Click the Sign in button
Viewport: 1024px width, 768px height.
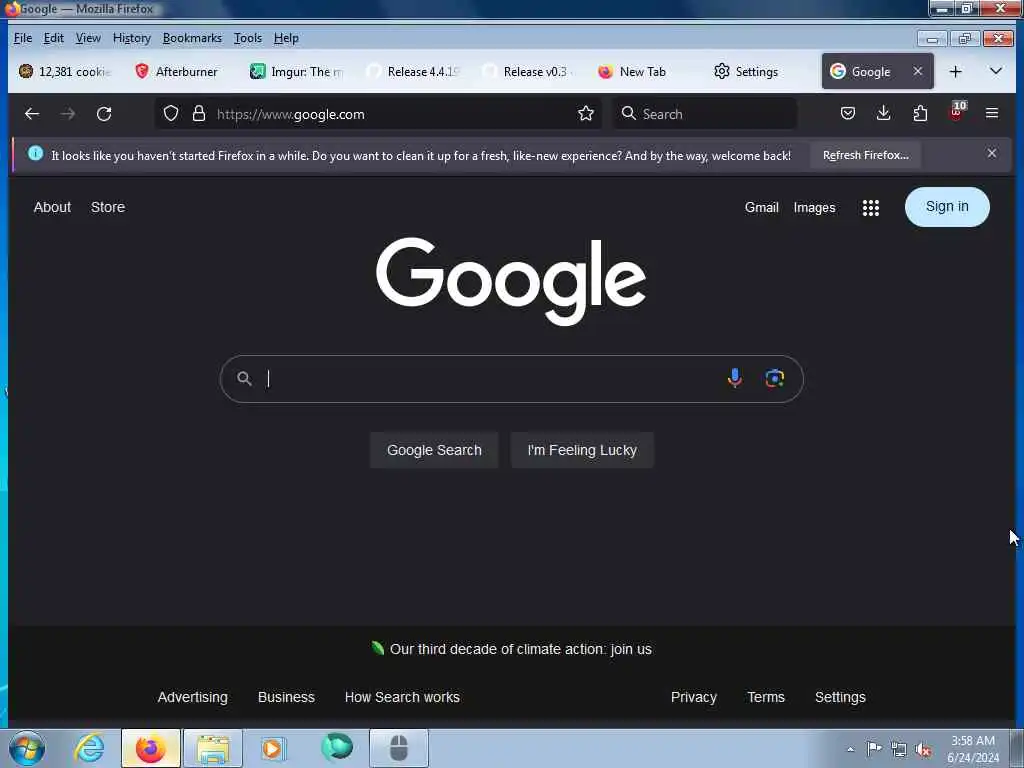pos(947,207)
